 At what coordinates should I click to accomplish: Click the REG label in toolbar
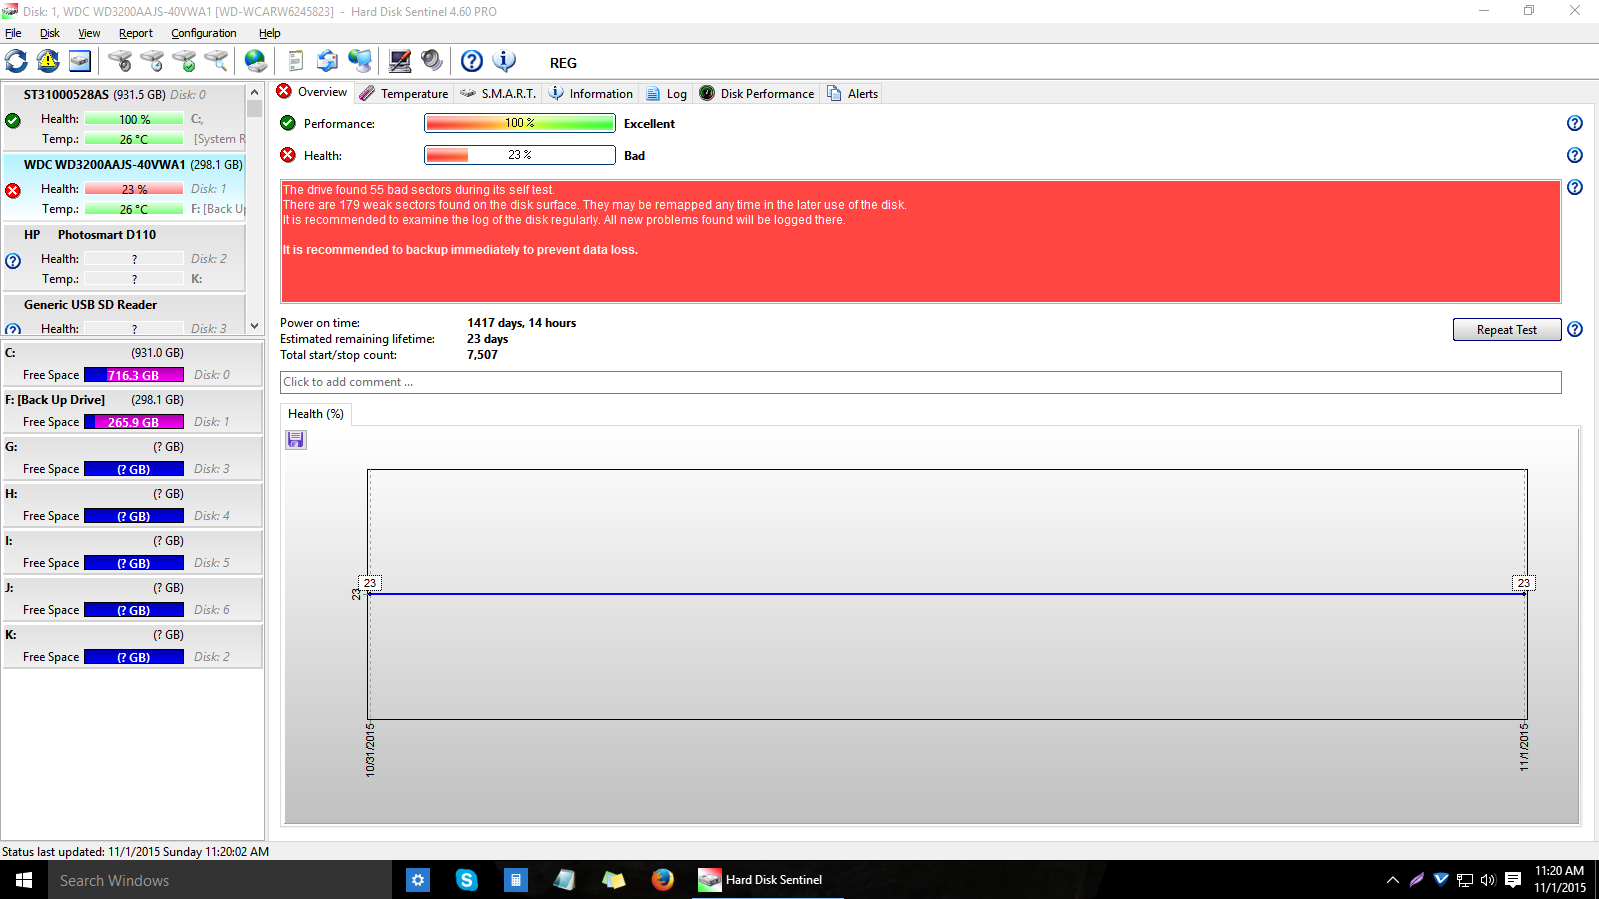pyautogui.click(x=563, y=63)
